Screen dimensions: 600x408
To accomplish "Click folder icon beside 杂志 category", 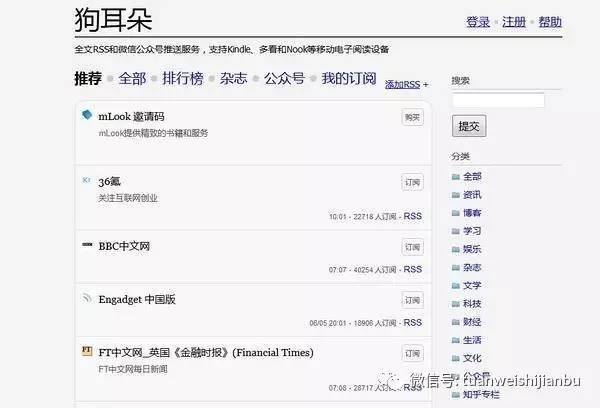I will pos(455,268).
